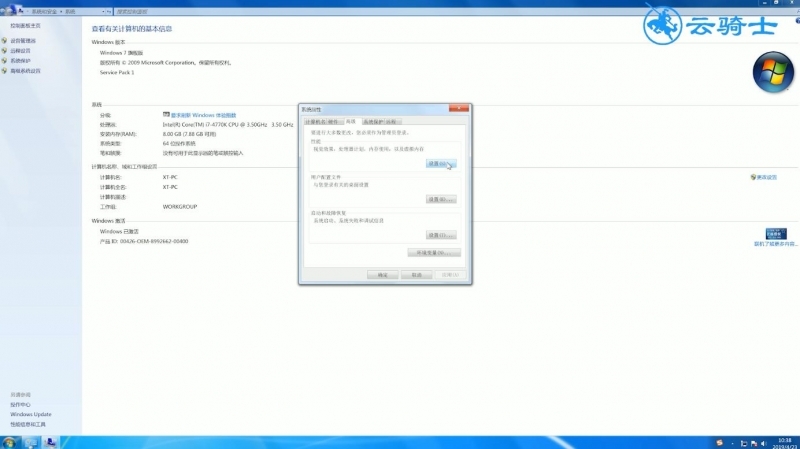Image resolution: width=800 pixels, height=449 pixels.
Task: Open Startup and Recovery settings button
Action: [x=441, y=235]
